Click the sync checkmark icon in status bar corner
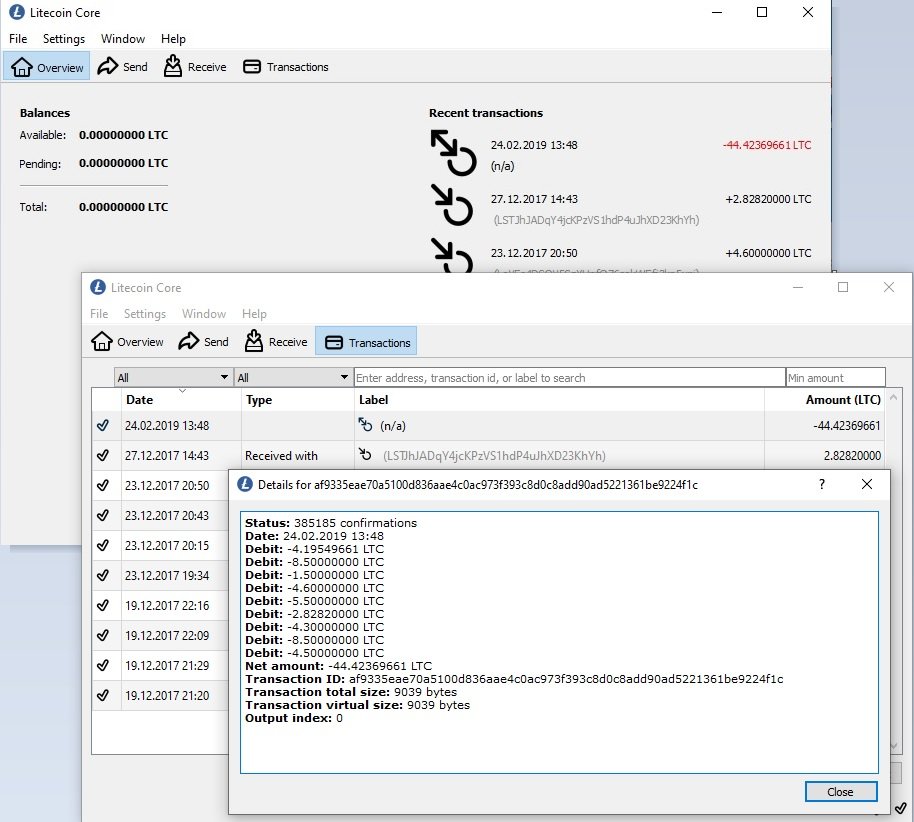The height and width of the screenshot is (822, 914). point(901,808)
